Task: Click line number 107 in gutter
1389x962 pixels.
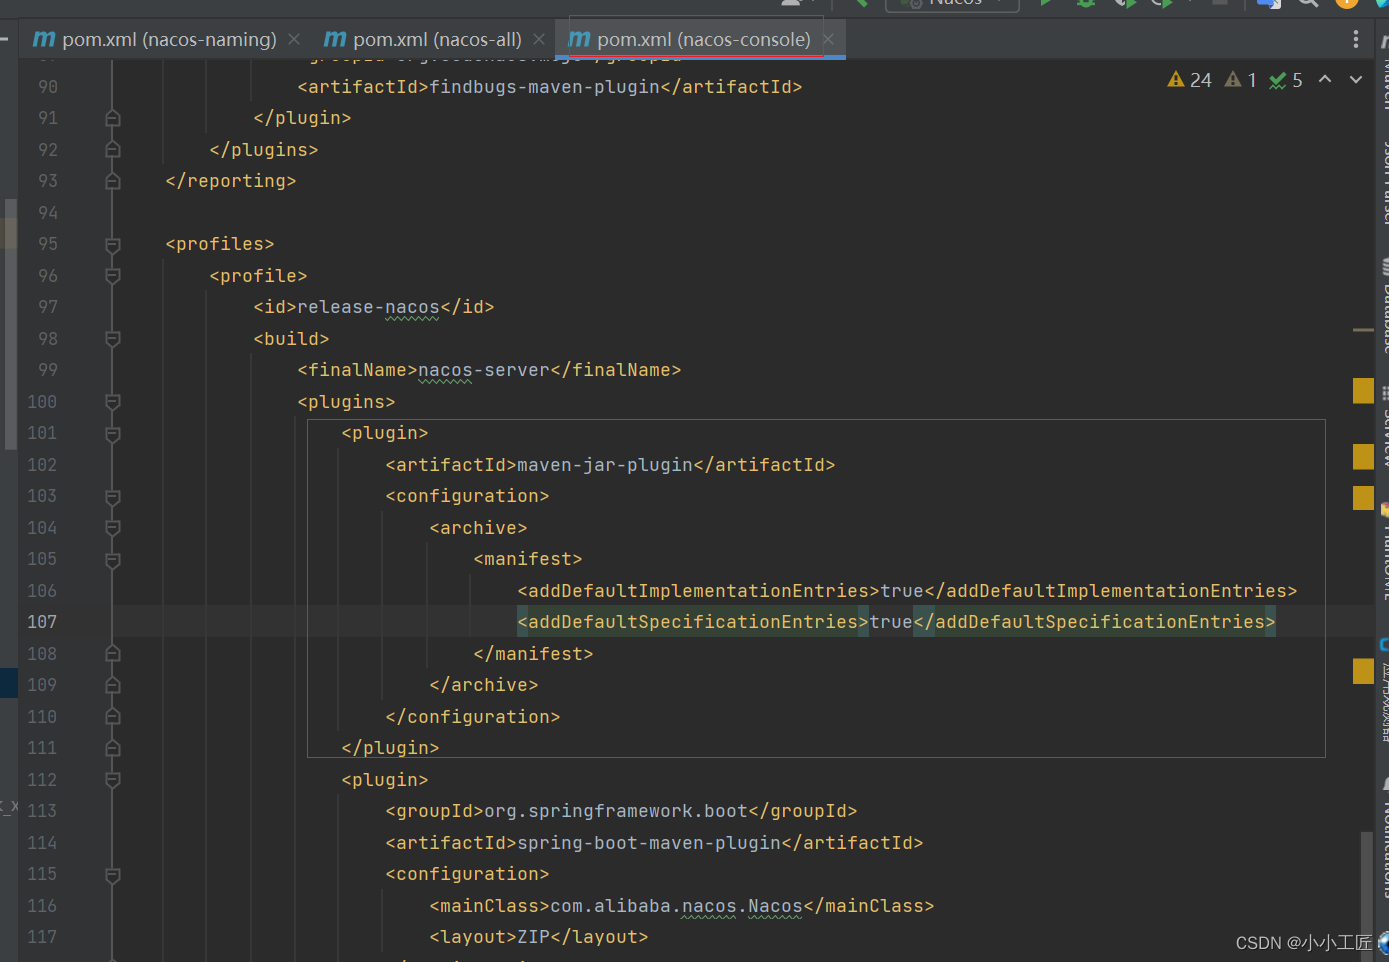Action: (42, 622)
